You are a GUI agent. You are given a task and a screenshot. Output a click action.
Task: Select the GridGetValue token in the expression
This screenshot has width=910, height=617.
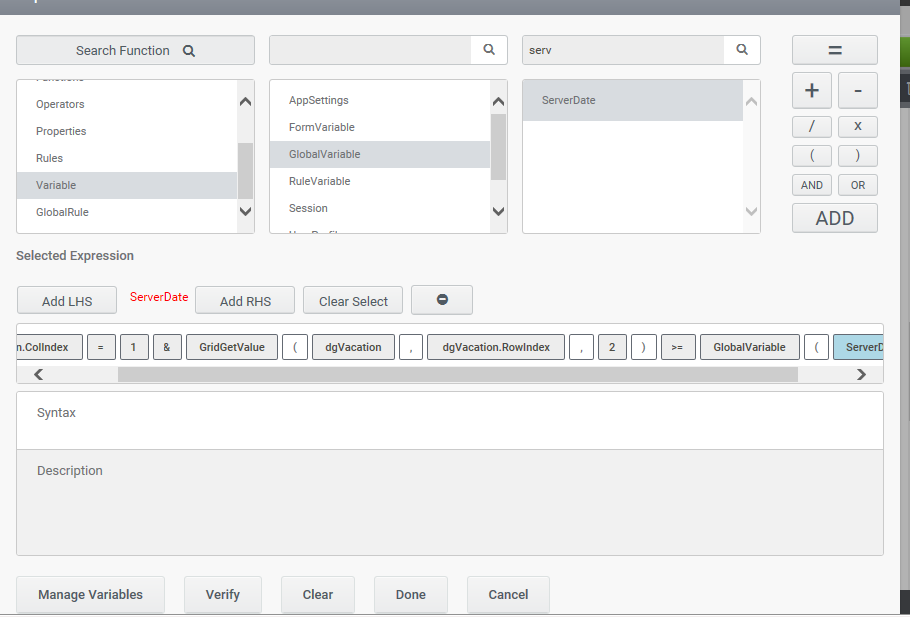click(232, 347)
